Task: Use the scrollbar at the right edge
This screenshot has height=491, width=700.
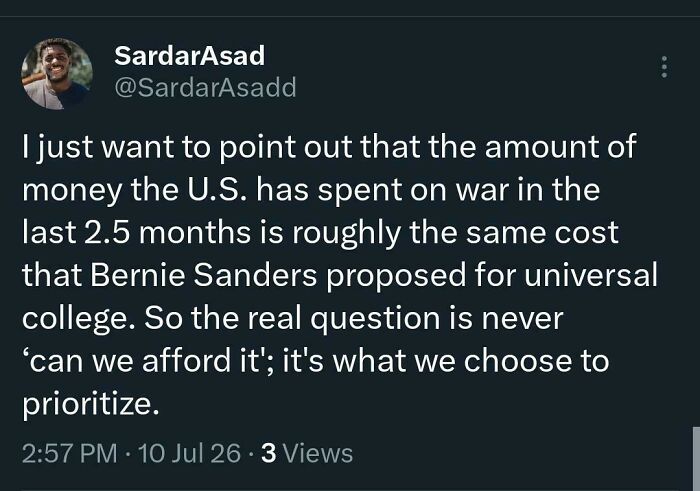Action: coord(696,458)
